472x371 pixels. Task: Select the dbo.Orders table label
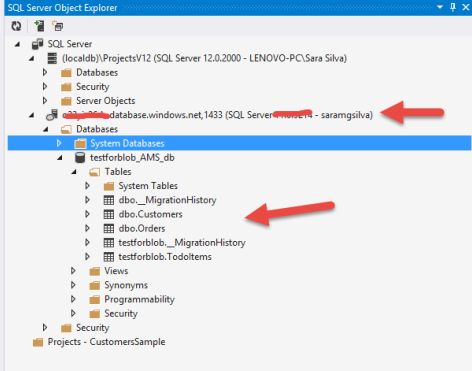142,228
